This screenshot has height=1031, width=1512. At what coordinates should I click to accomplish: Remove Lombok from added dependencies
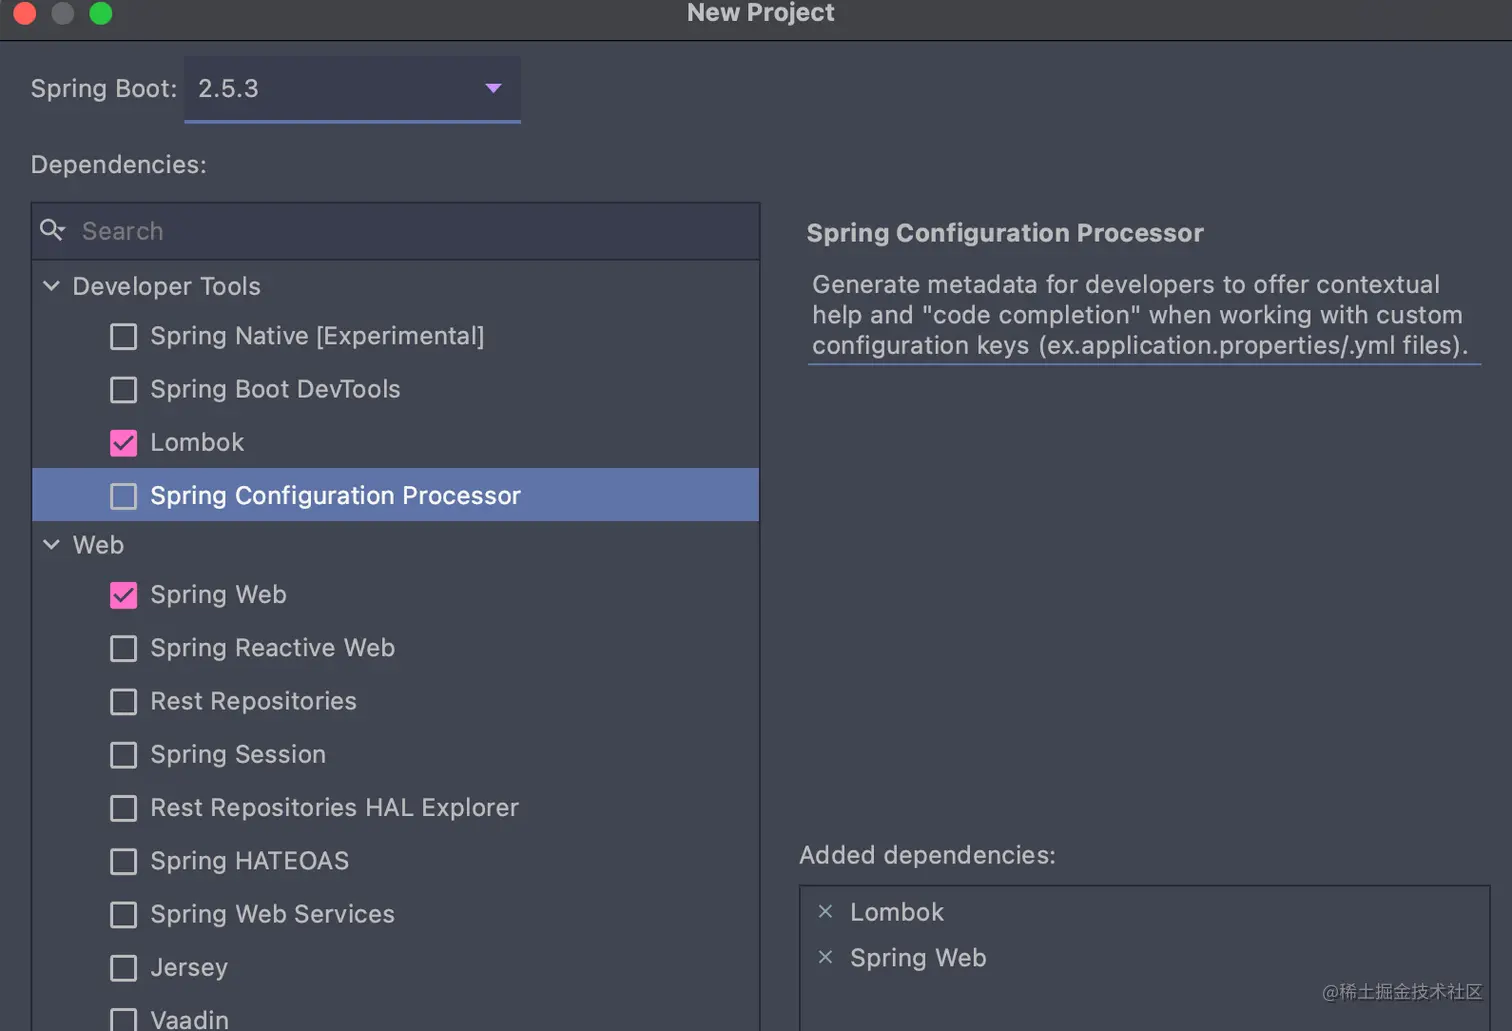tap(825, 911)
